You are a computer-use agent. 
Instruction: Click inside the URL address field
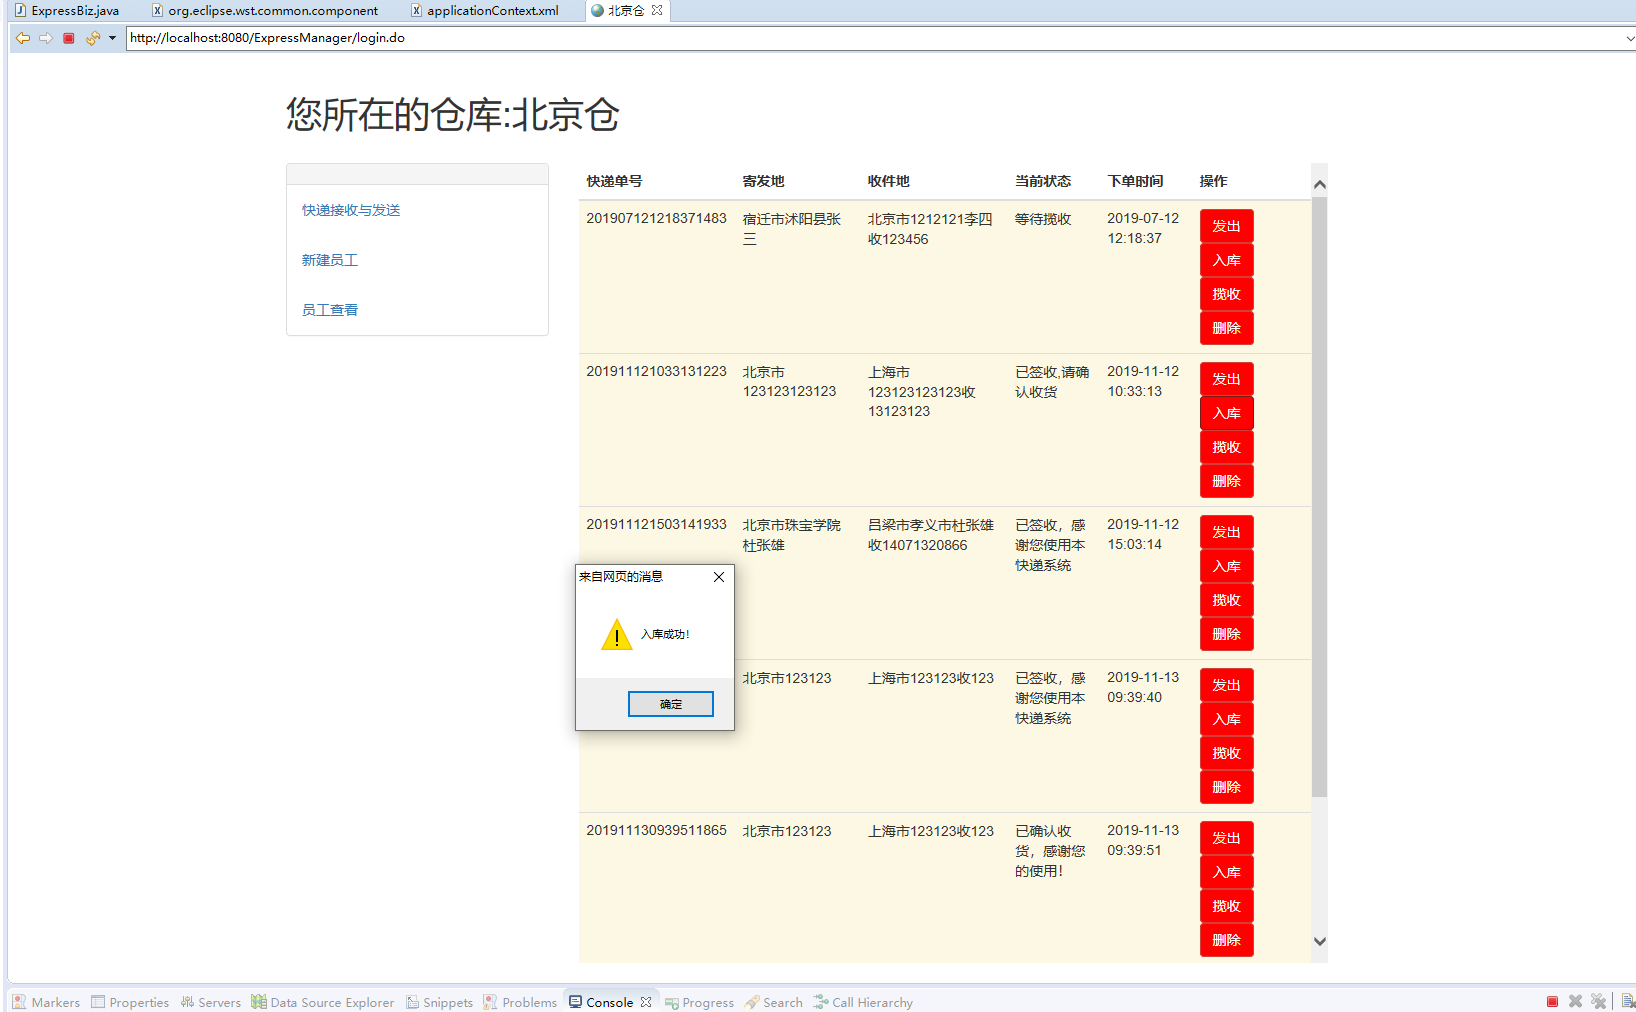(x=400, y=38)
